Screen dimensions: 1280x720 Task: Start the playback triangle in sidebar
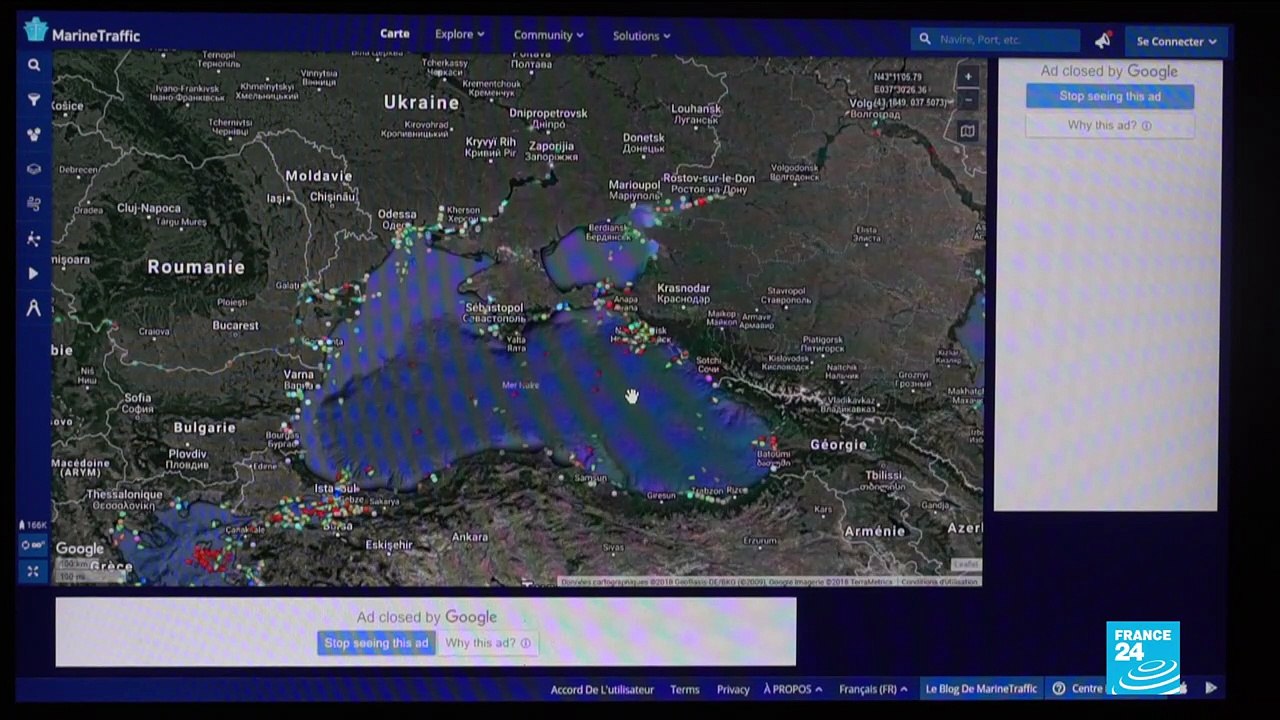(x=34, y=273)
